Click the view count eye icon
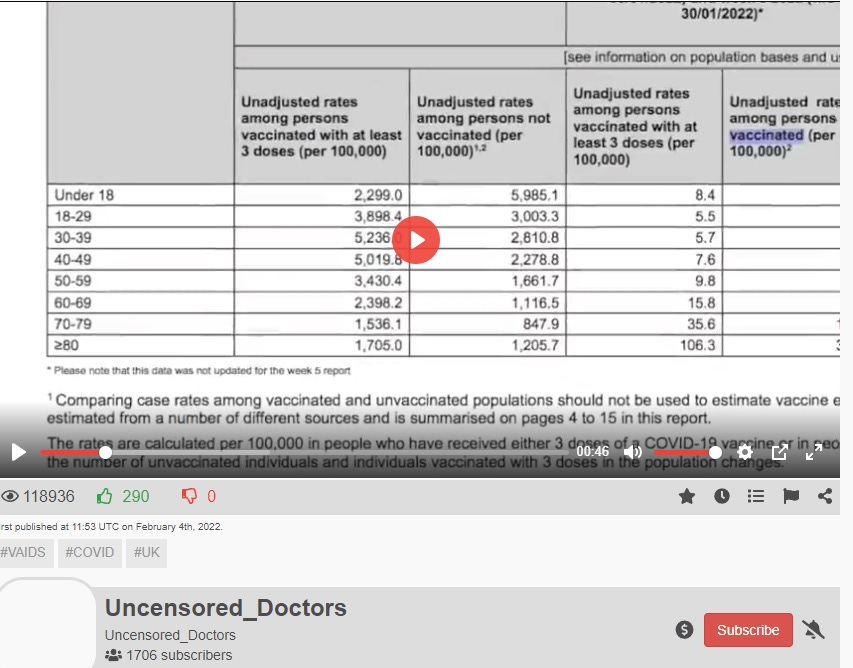853x668 pixels. [x=10, y=496]
